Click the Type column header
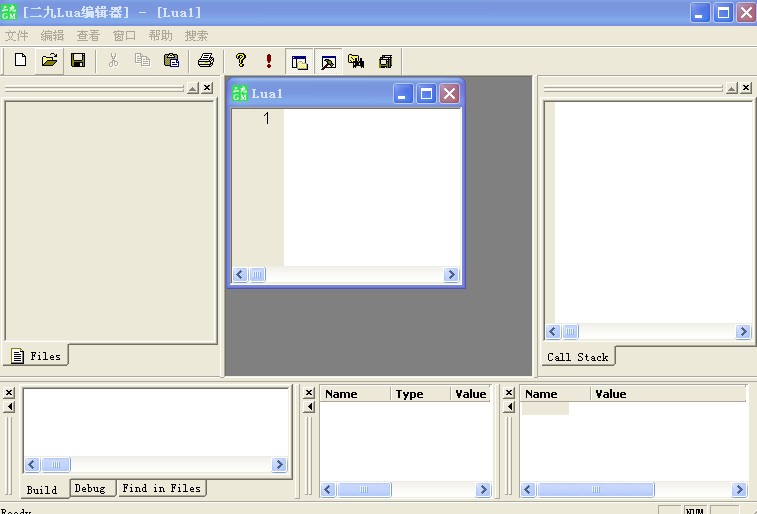The image size is (757, 514). tap(410, 394)
